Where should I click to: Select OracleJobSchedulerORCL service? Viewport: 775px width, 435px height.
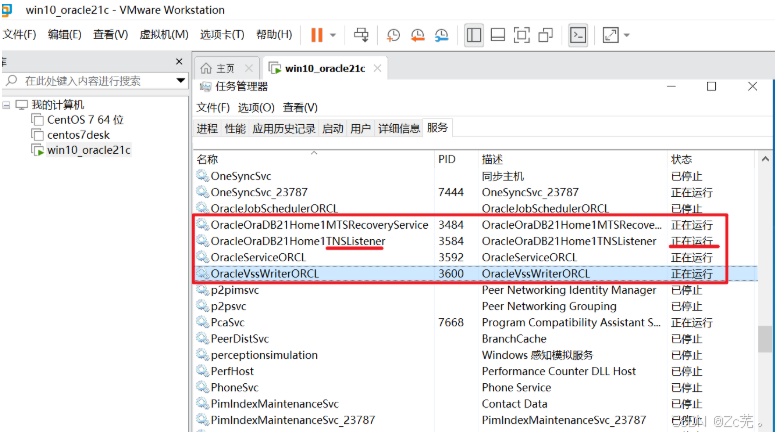(x=474, y=209)
